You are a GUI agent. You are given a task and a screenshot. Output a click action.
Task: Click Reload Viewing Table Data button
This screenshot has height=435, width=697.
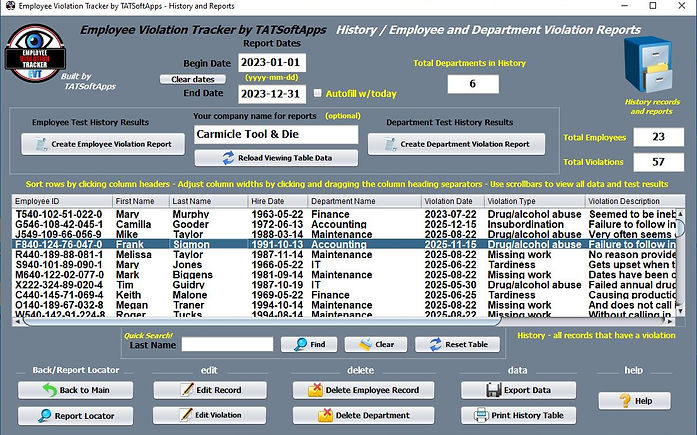pos(276,158)
